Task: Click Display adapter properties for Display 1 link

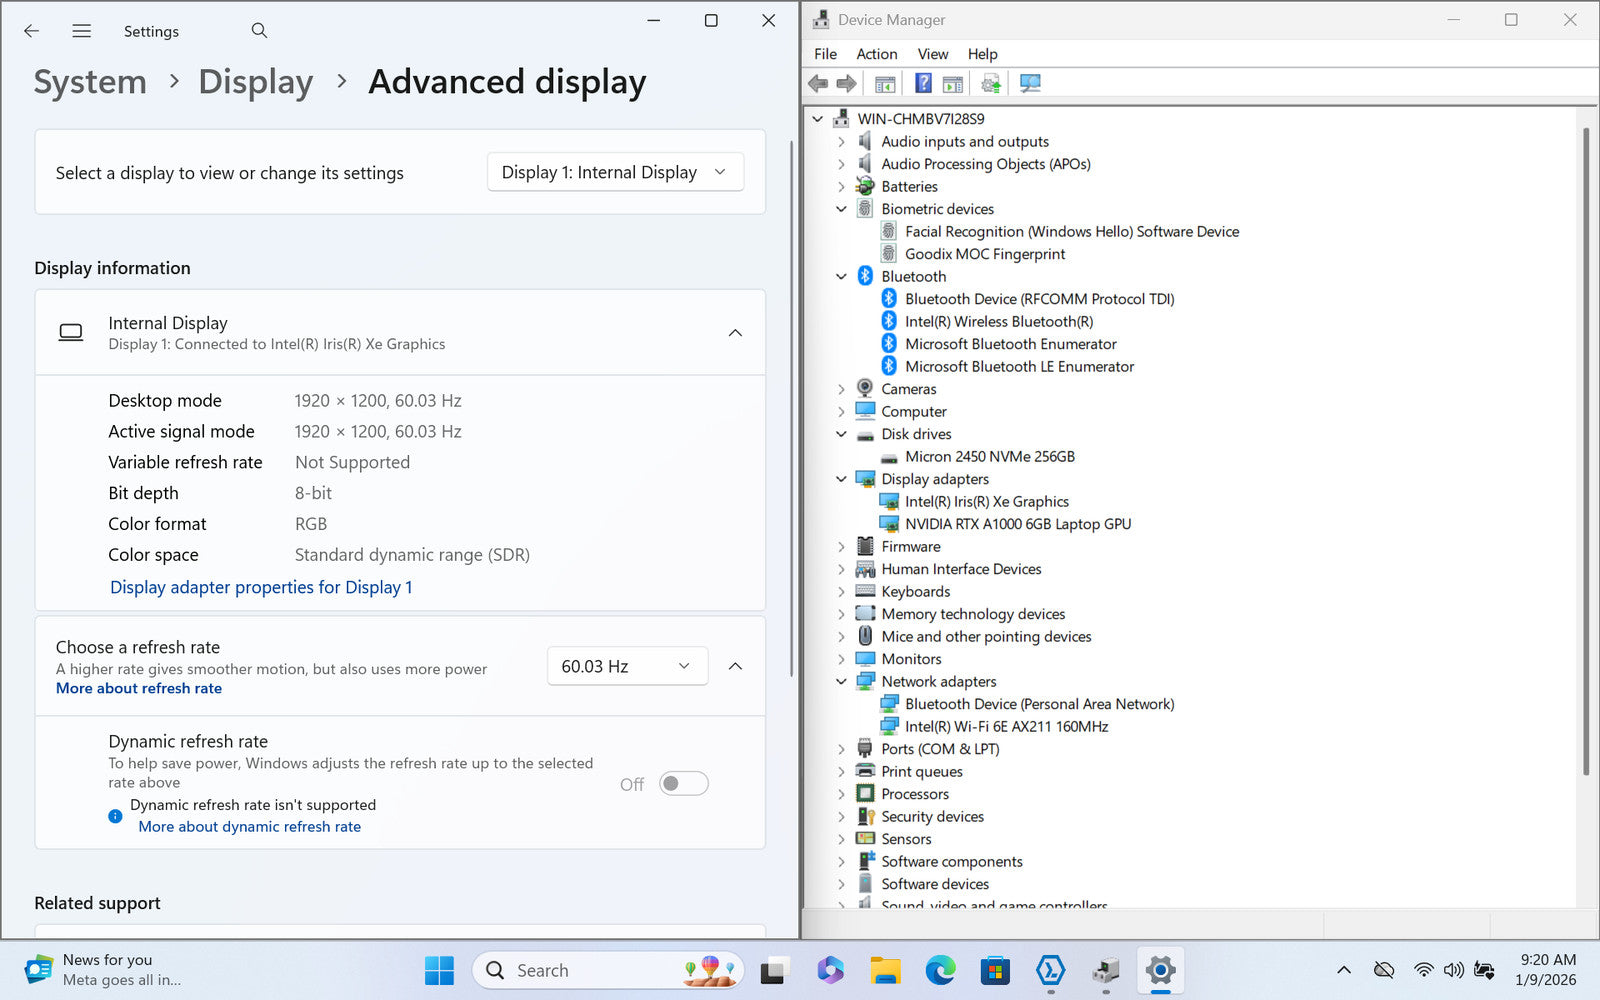Action: 261,587
